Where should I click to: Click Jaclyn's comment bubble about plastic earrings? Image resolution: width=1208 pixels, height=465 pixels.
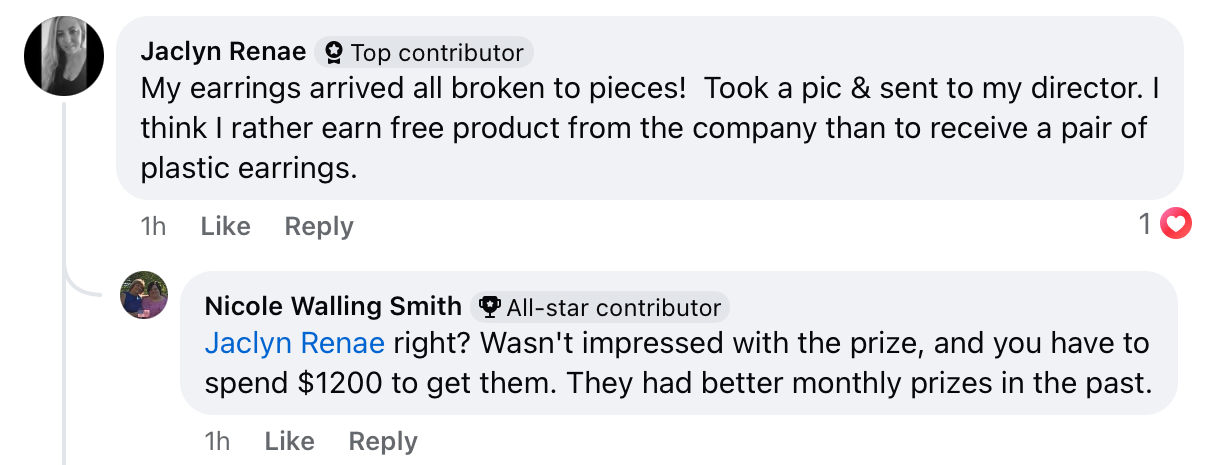click(650, 108)
